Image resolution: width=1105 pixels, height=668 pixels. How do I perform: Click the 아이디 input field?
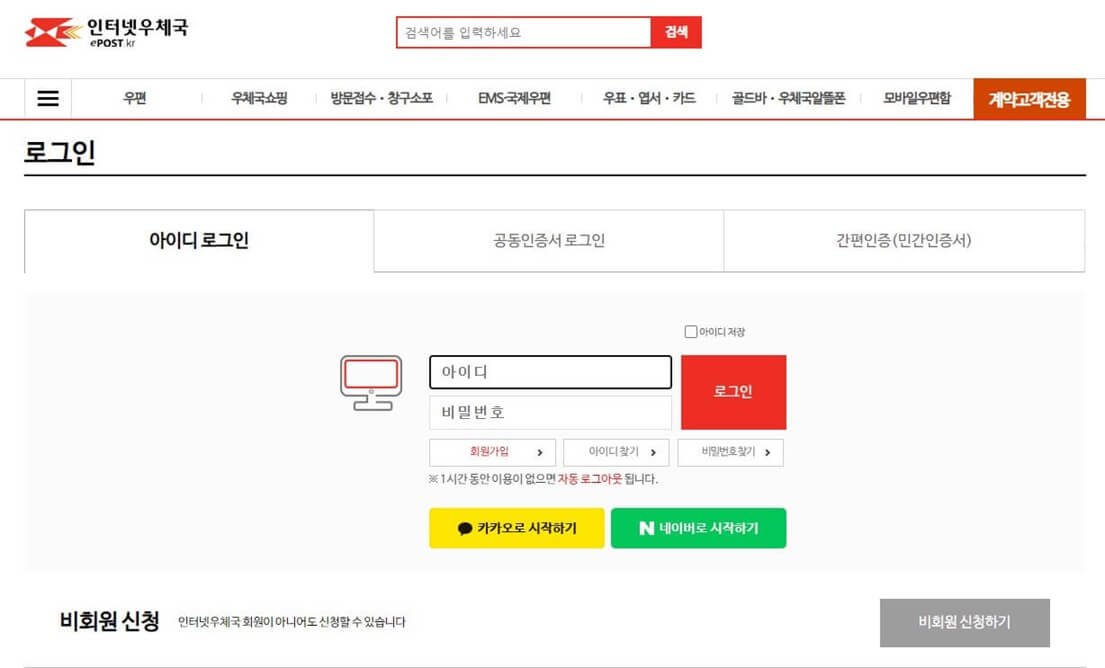(550, 372)
